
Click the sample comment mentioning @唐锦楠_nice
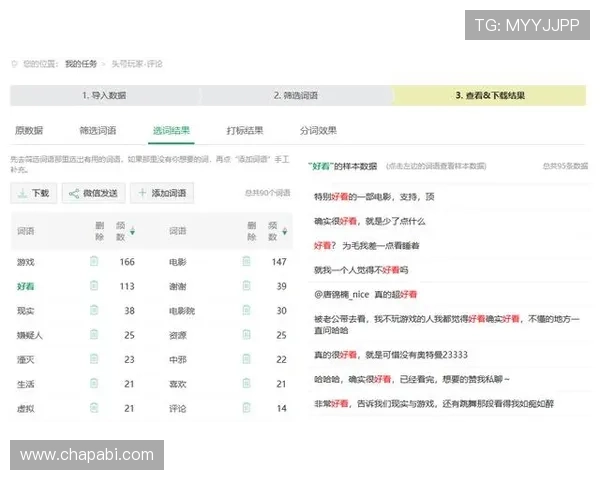click(x=365, y=295)
